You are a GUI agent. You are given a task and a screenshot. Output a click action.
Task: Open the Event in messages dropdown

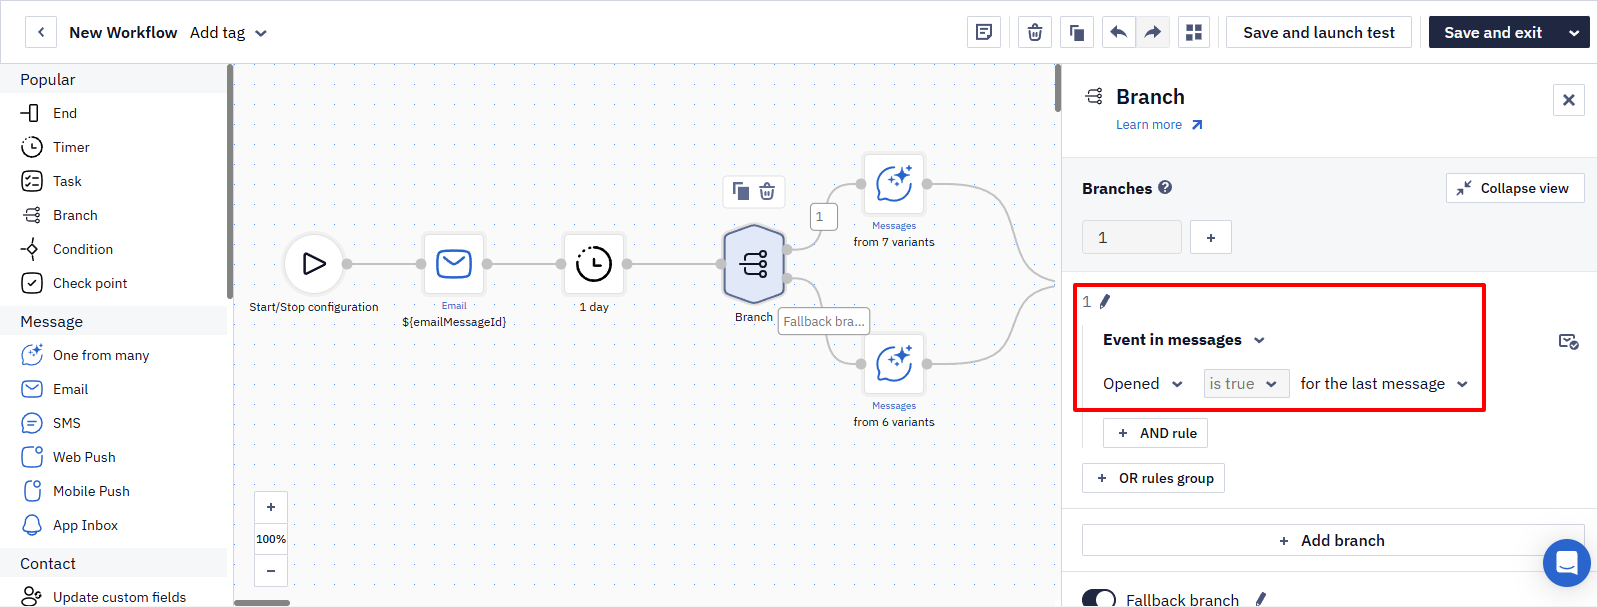(x=1184, y=340)
